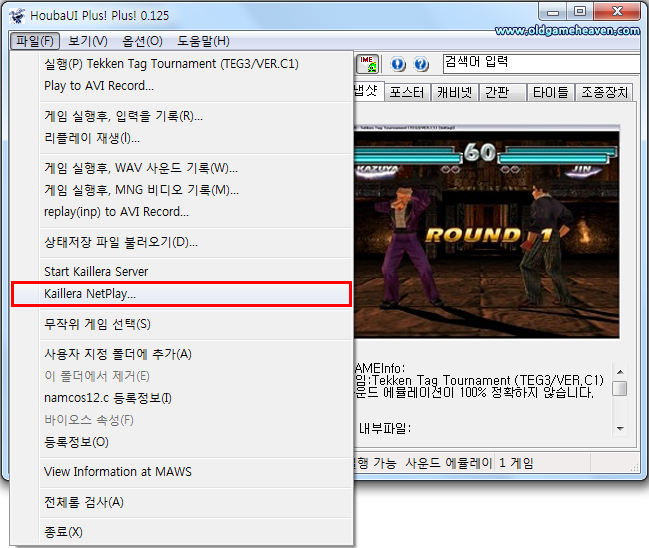Switch to the 조종장치 tab
649x548 pixels.
point(604,92)
